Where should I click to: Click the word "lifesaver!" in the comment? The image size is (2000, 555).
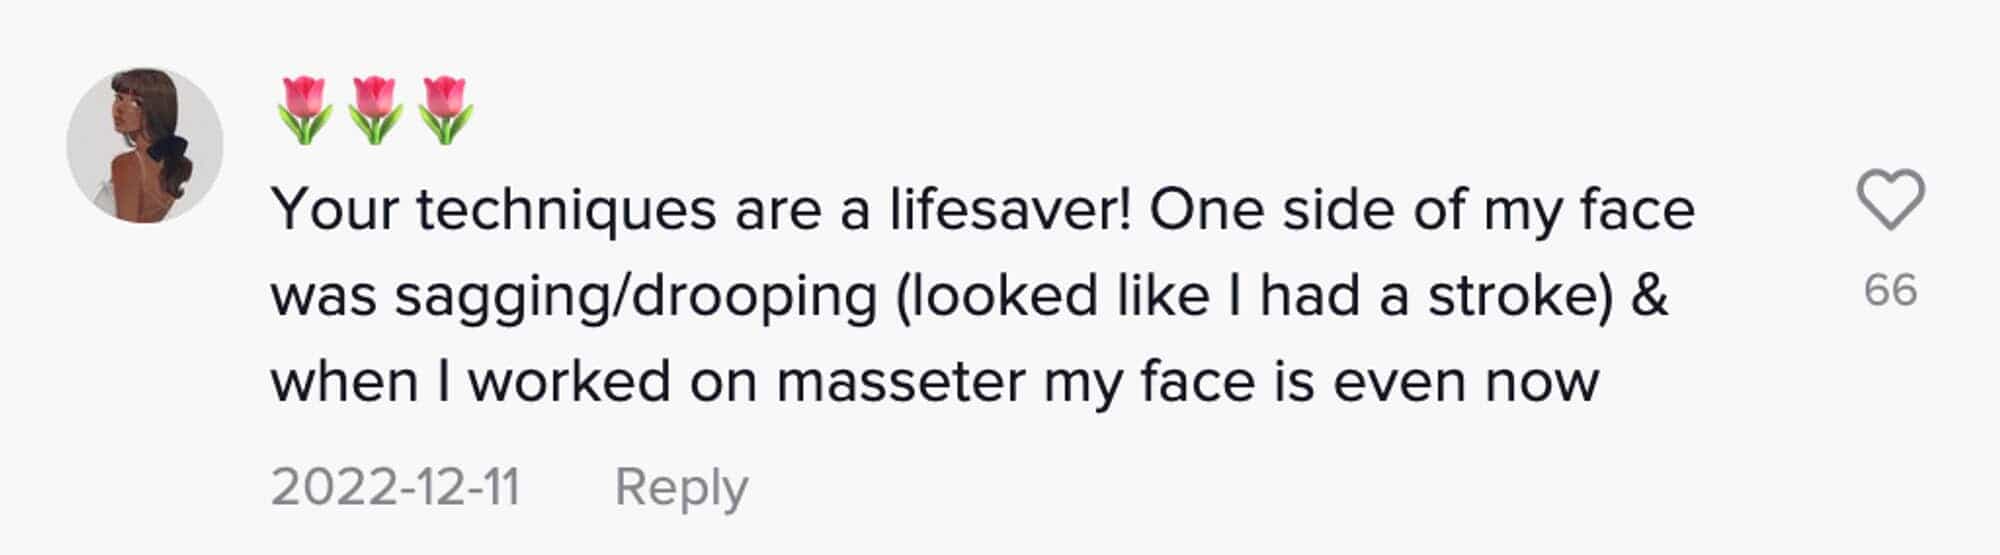[1011, 210]
